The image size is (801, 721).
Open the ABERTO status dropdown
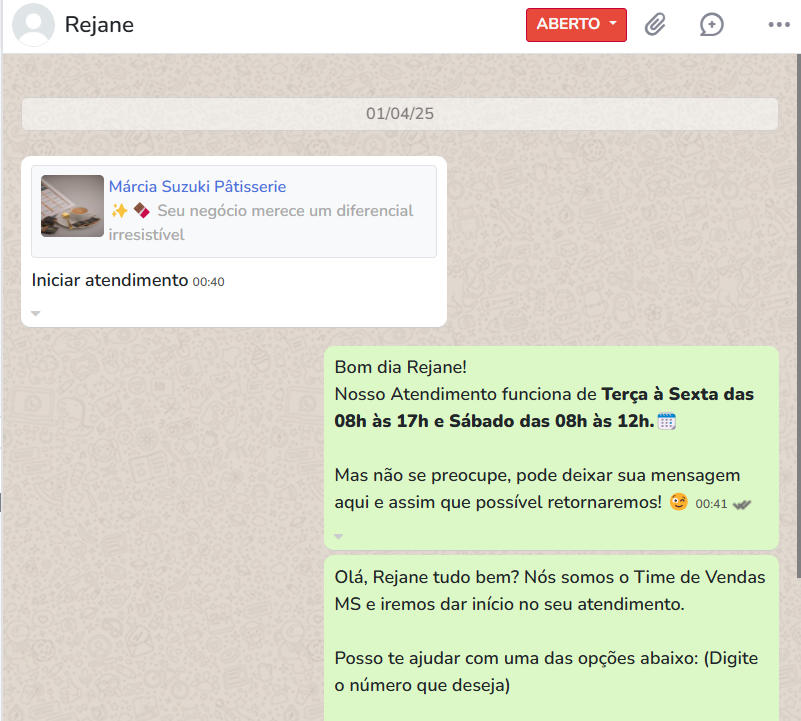pos(576,25)
